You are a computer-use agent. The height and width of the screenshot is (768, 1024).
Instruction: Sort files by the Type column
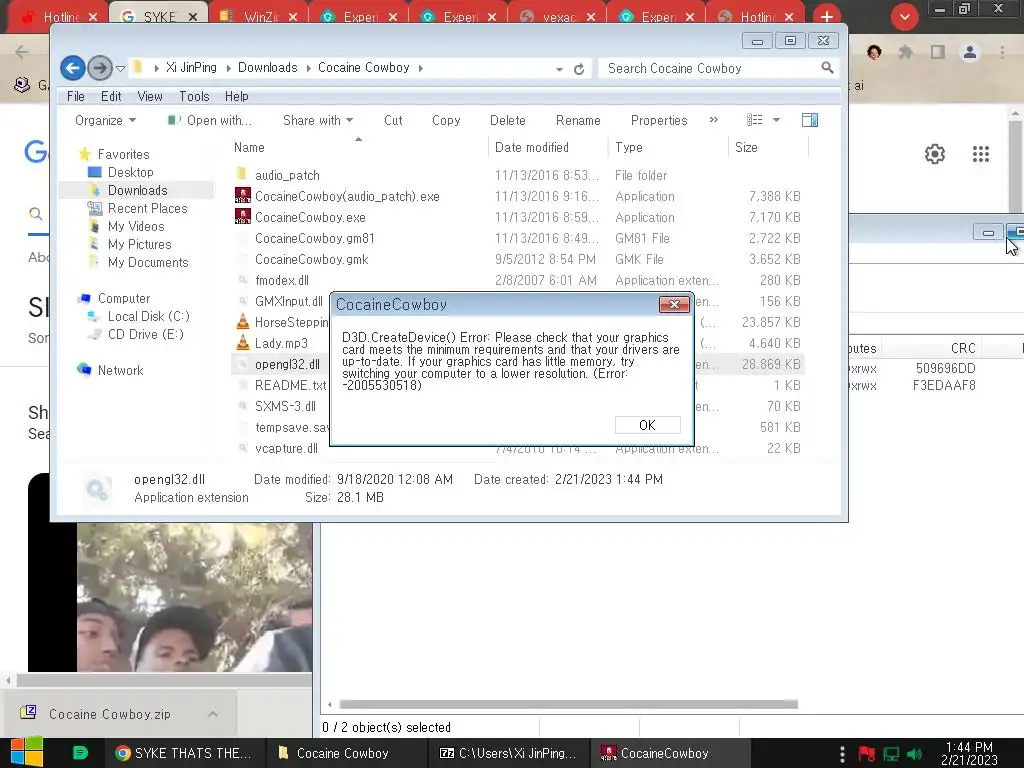[x=629, y=148]
